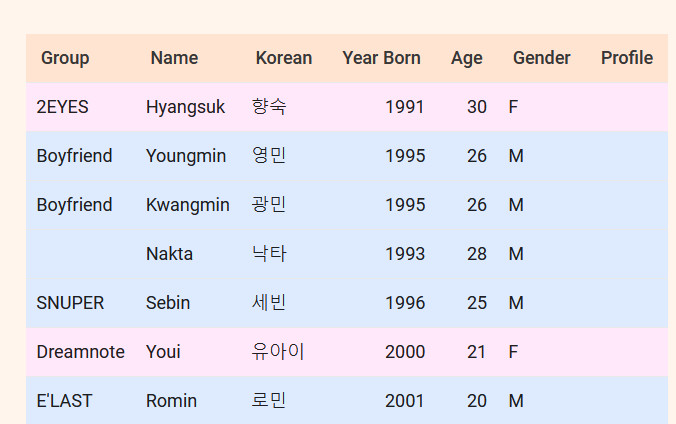
Task: Click the Profile column header
Action: [626, 58]
